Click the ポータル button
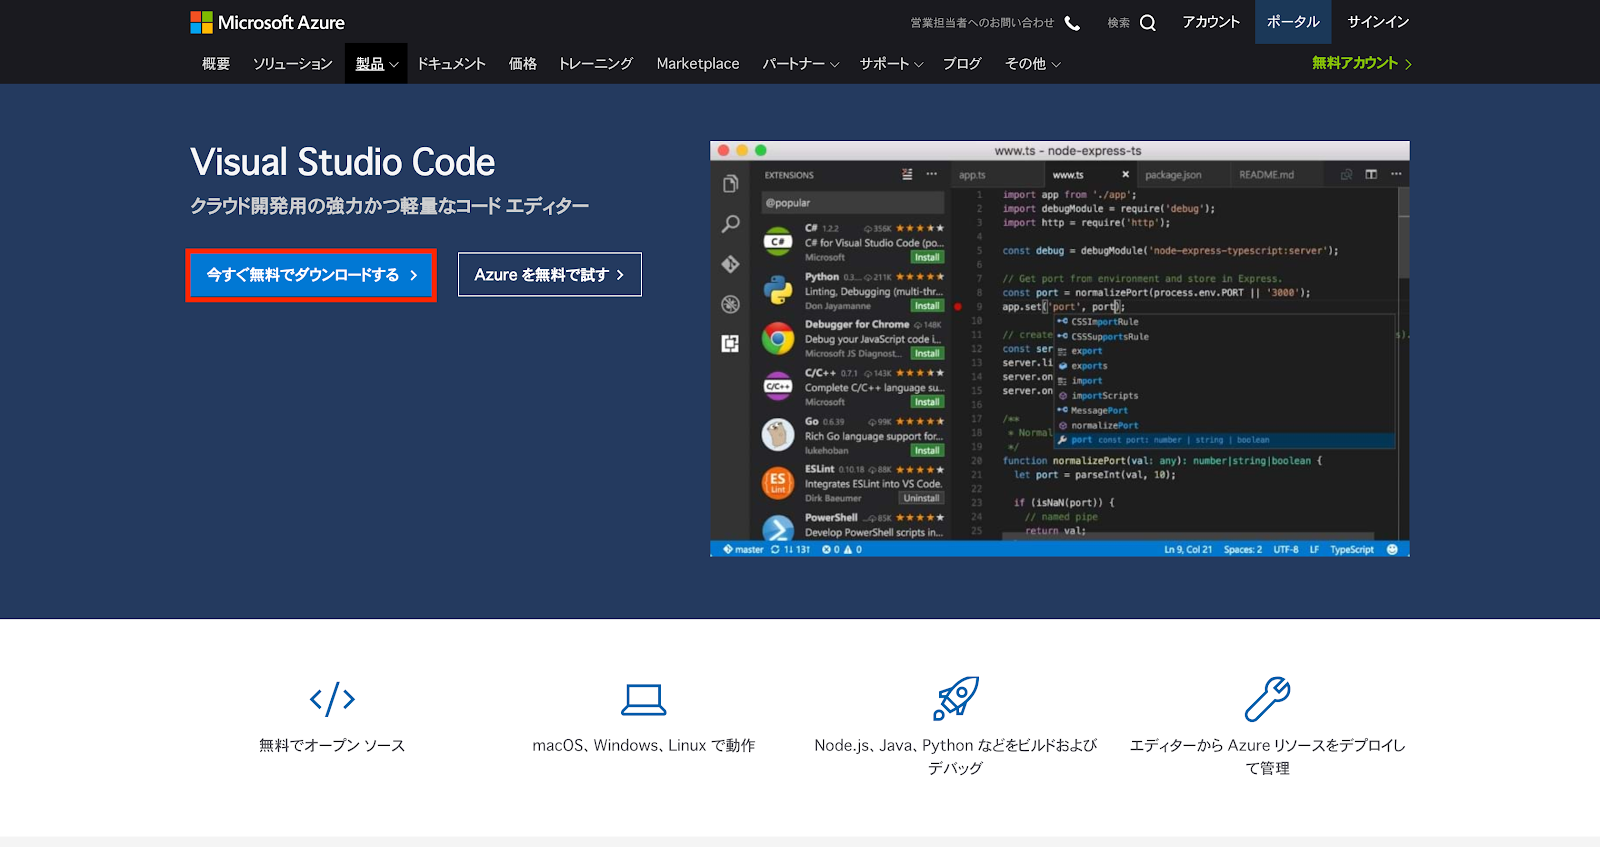The image size is (1600, 847). pos(1293,22)
